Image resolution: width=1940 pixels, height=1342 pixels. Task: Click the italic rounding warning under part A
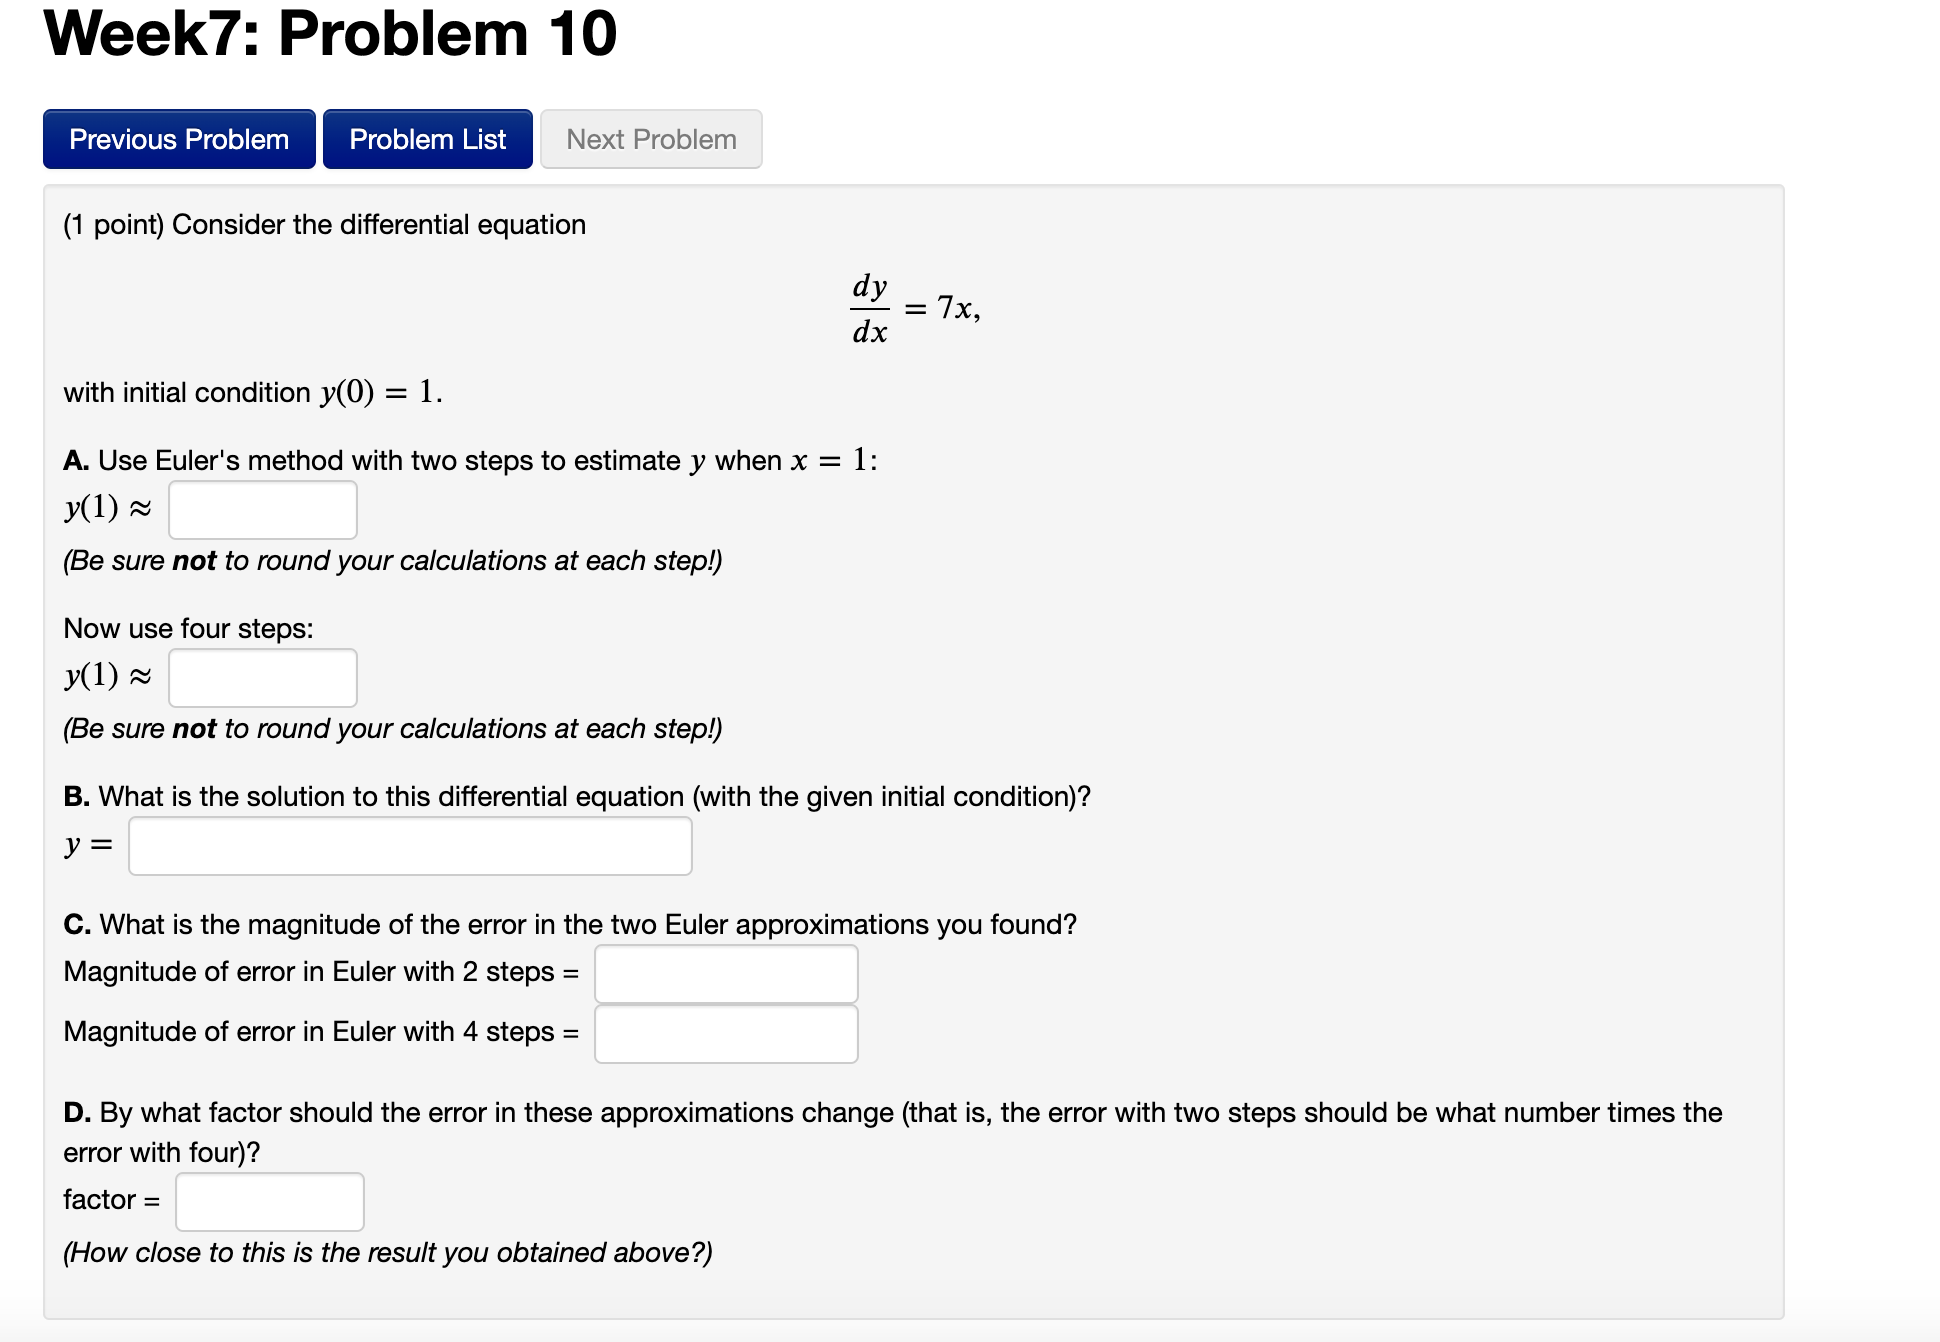(x=393, y=561)
